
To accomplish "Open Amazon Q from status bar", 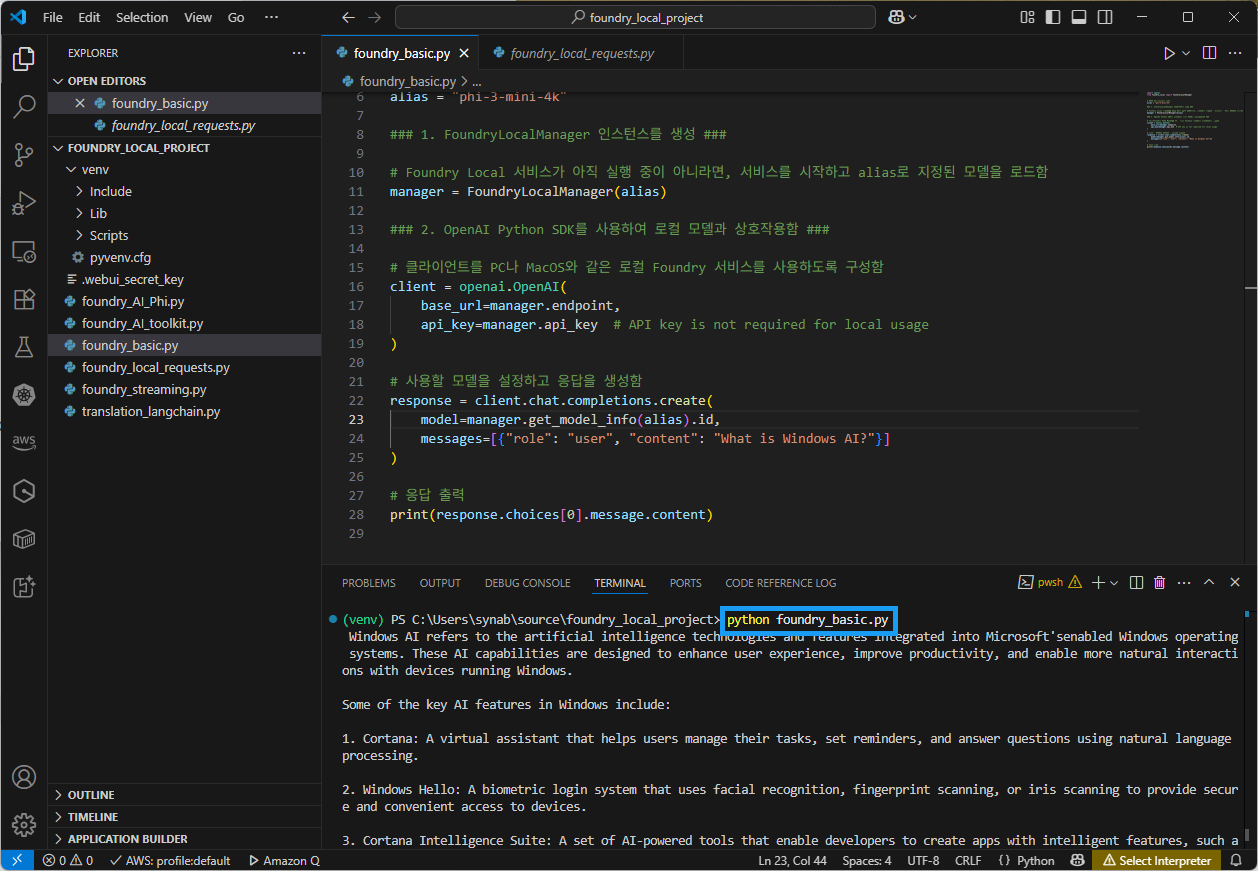I will [284, 860].
